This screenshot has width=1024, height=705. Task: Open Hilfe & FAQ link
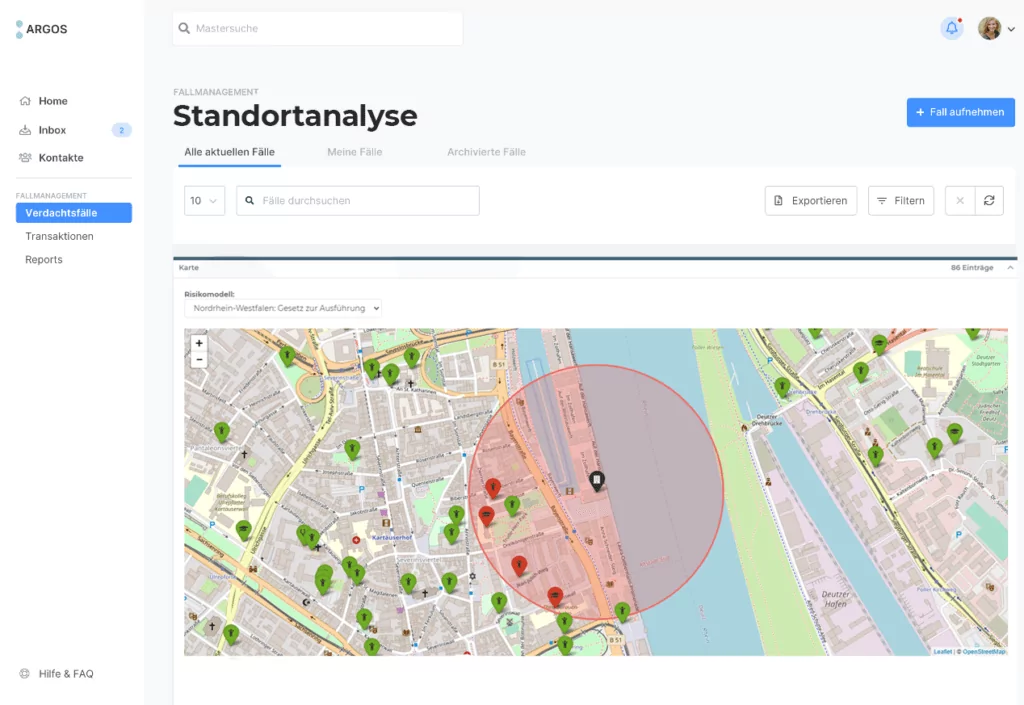(x=66, y=674)
